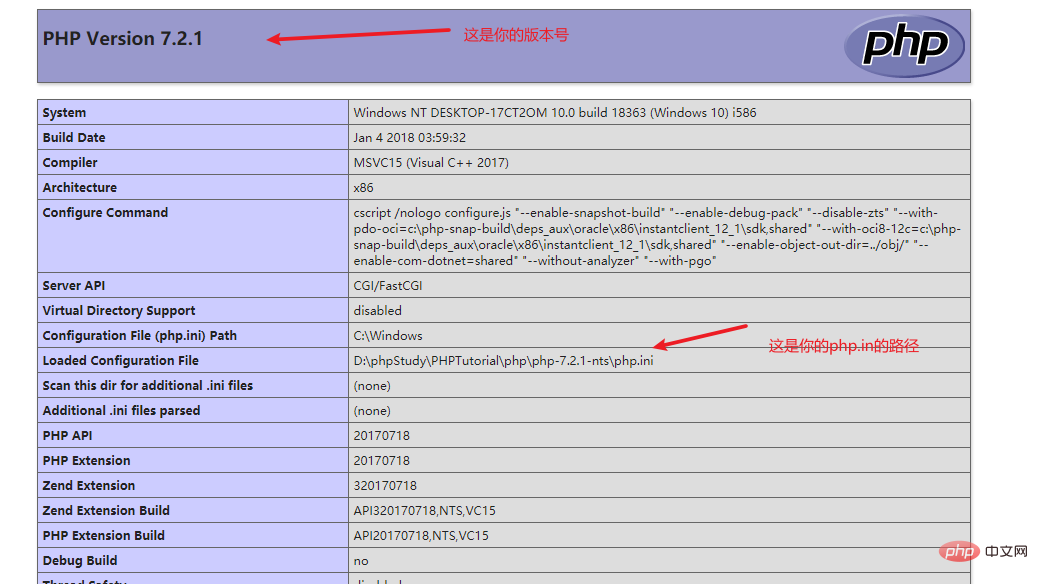
Task: Click Scan this dir for additional .ini files
Action: coord(148,385)
